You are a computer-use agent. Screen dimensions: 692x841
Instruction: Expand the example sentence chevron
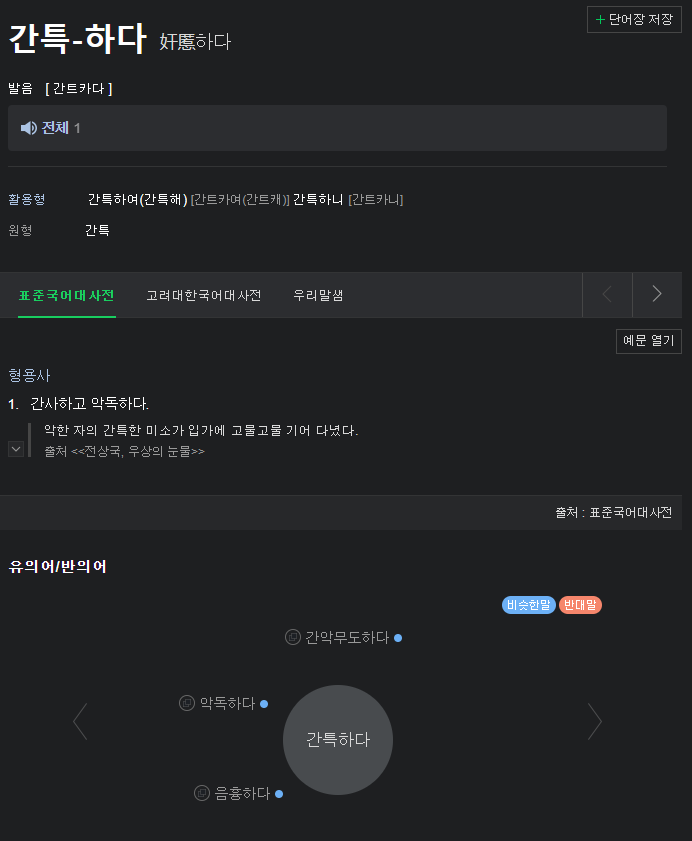16,449
